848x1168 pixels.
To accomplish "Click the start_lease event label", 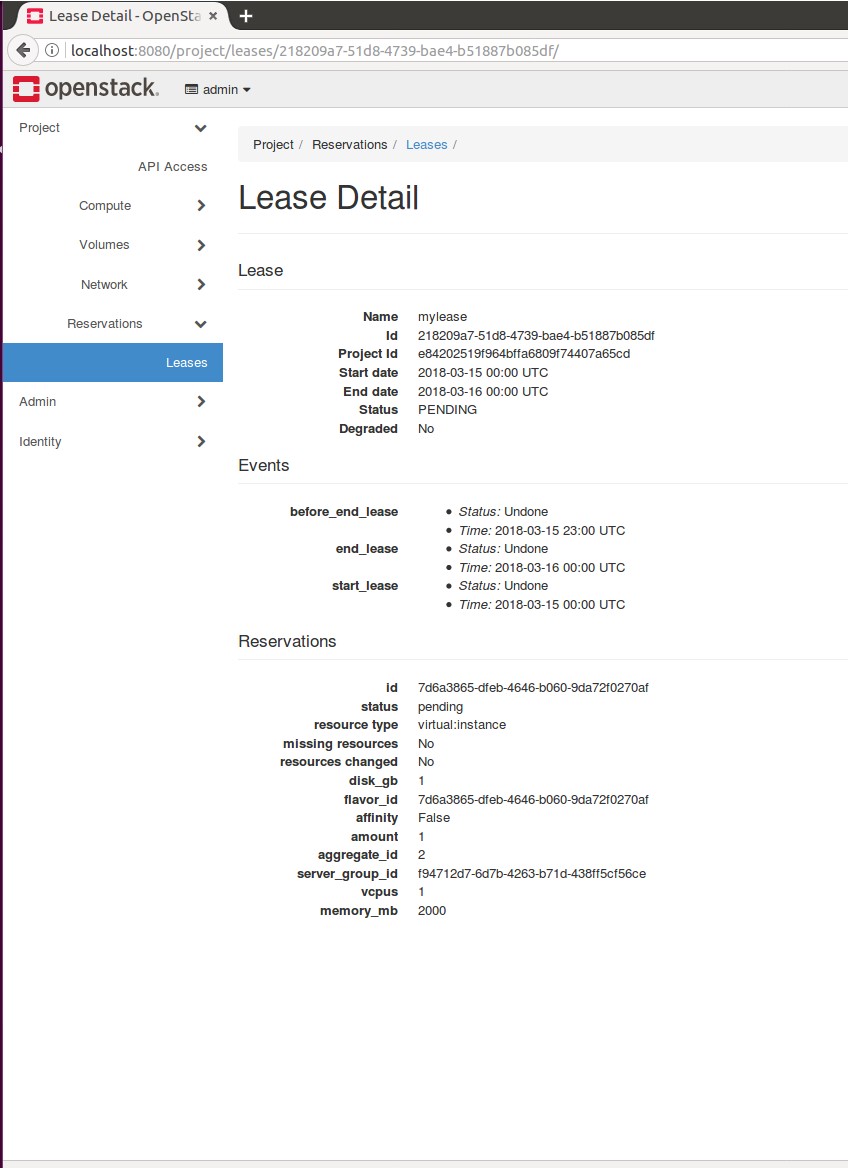I will point(365,586).
